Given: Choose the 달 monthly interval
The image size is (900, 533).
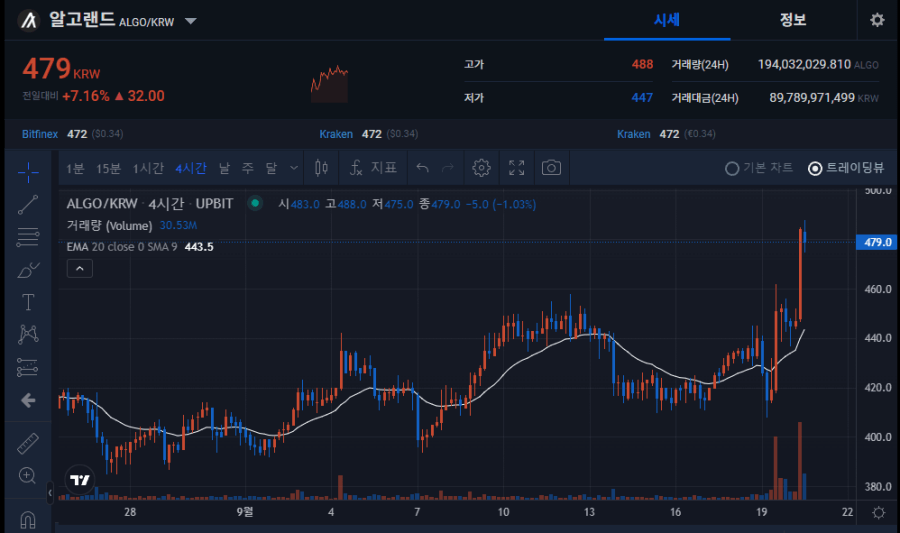Looking at the screenshot, I should (x=271, y=169).
